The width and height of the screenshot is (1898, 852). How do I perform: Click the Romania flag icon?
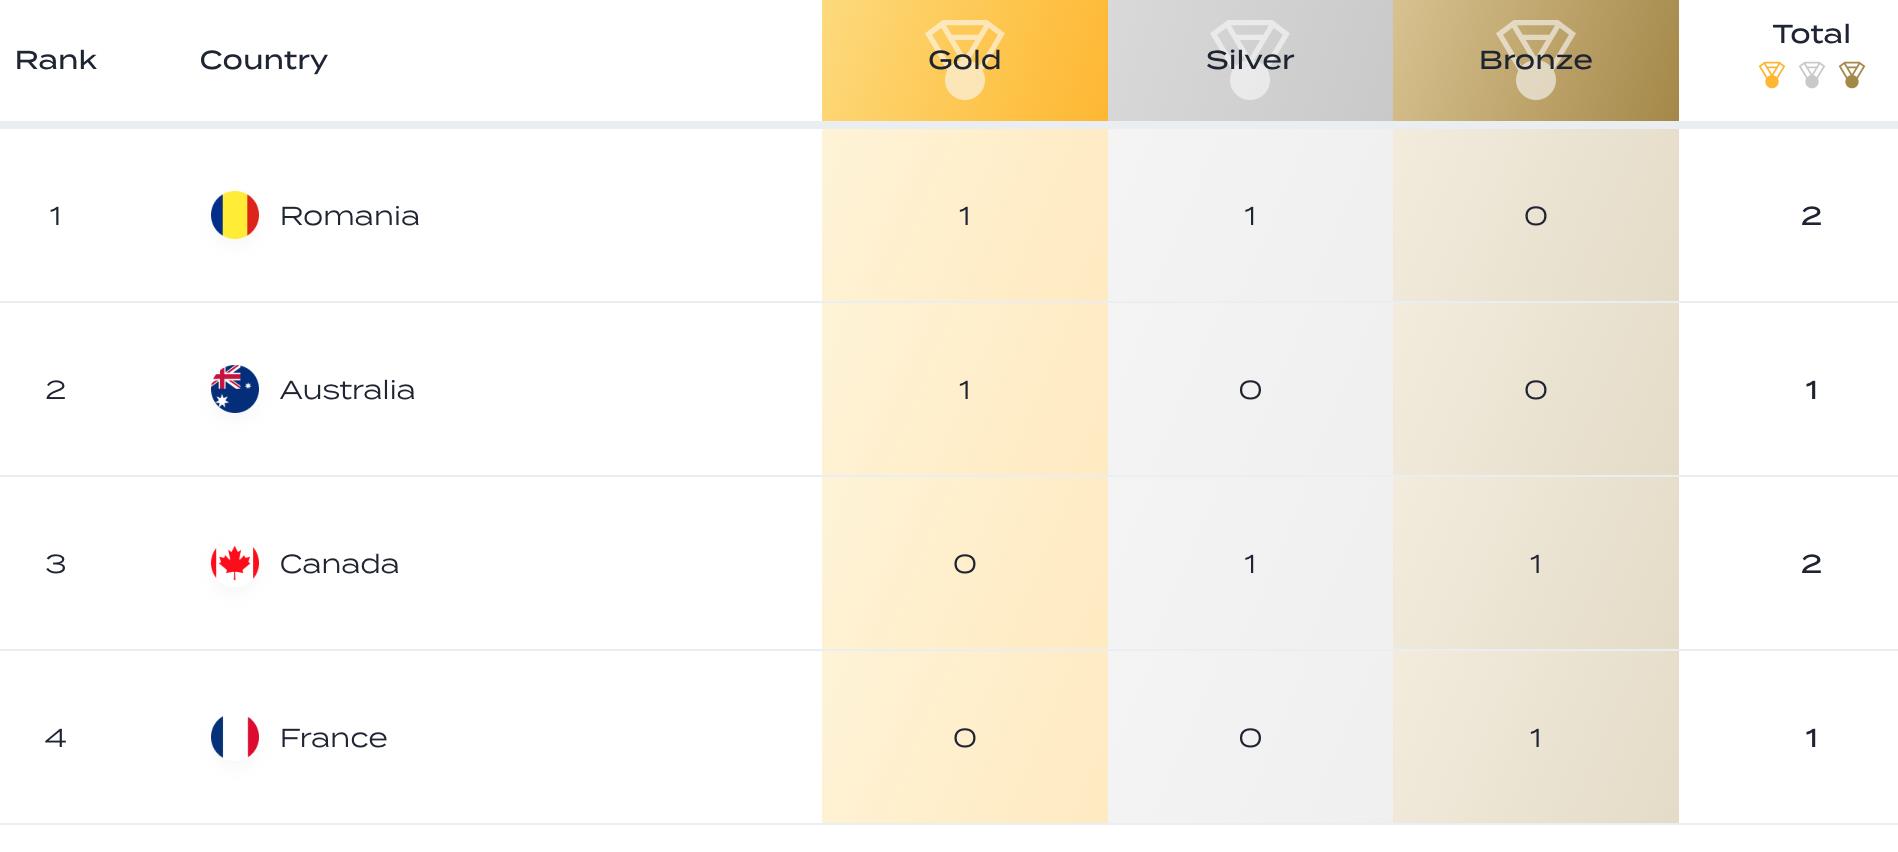point(235,215)
